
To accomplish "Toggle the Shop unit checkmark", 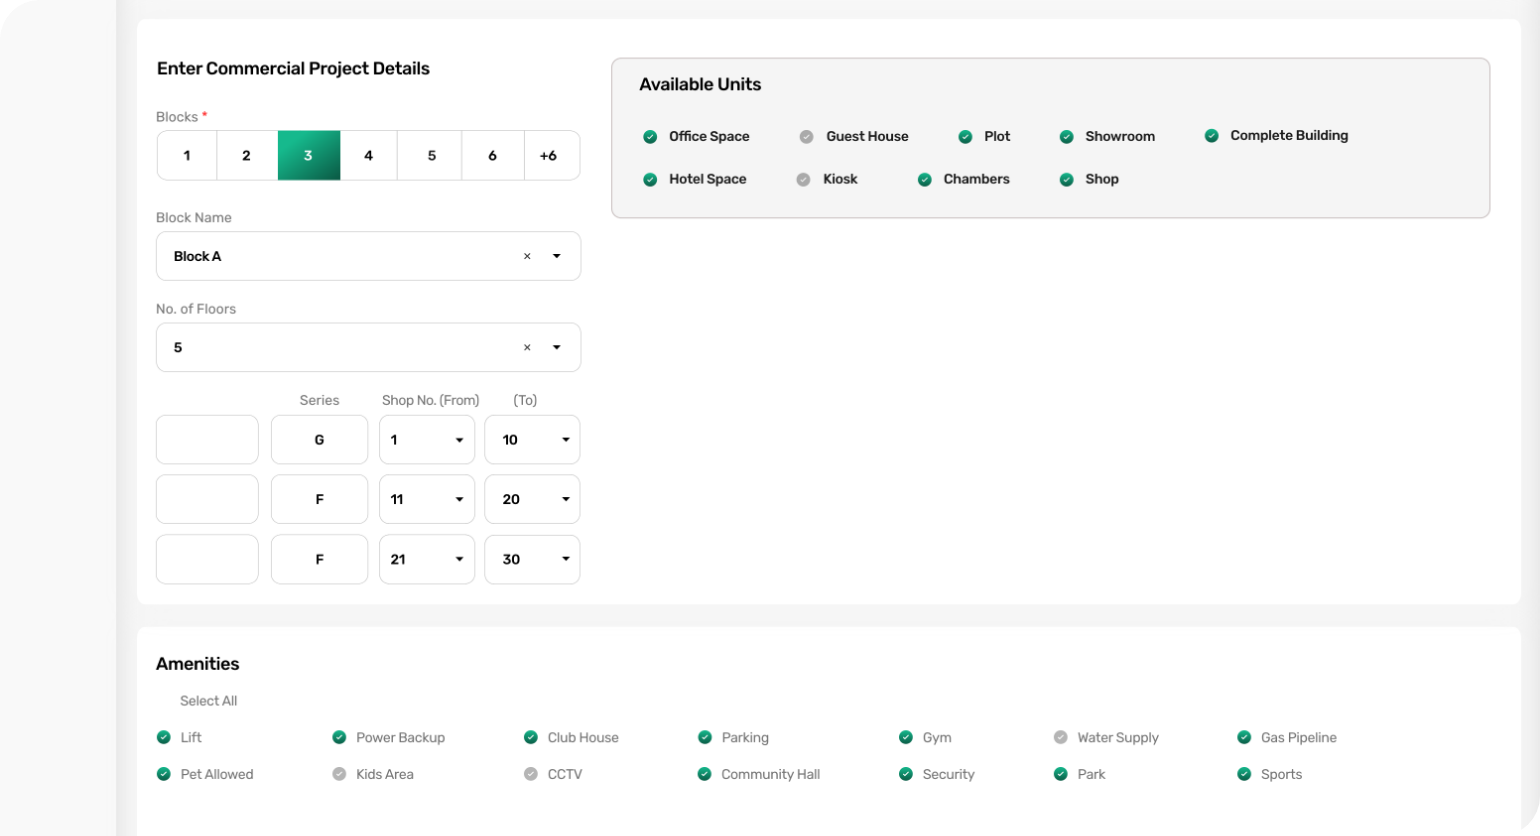I will [x=1066, y=180].
